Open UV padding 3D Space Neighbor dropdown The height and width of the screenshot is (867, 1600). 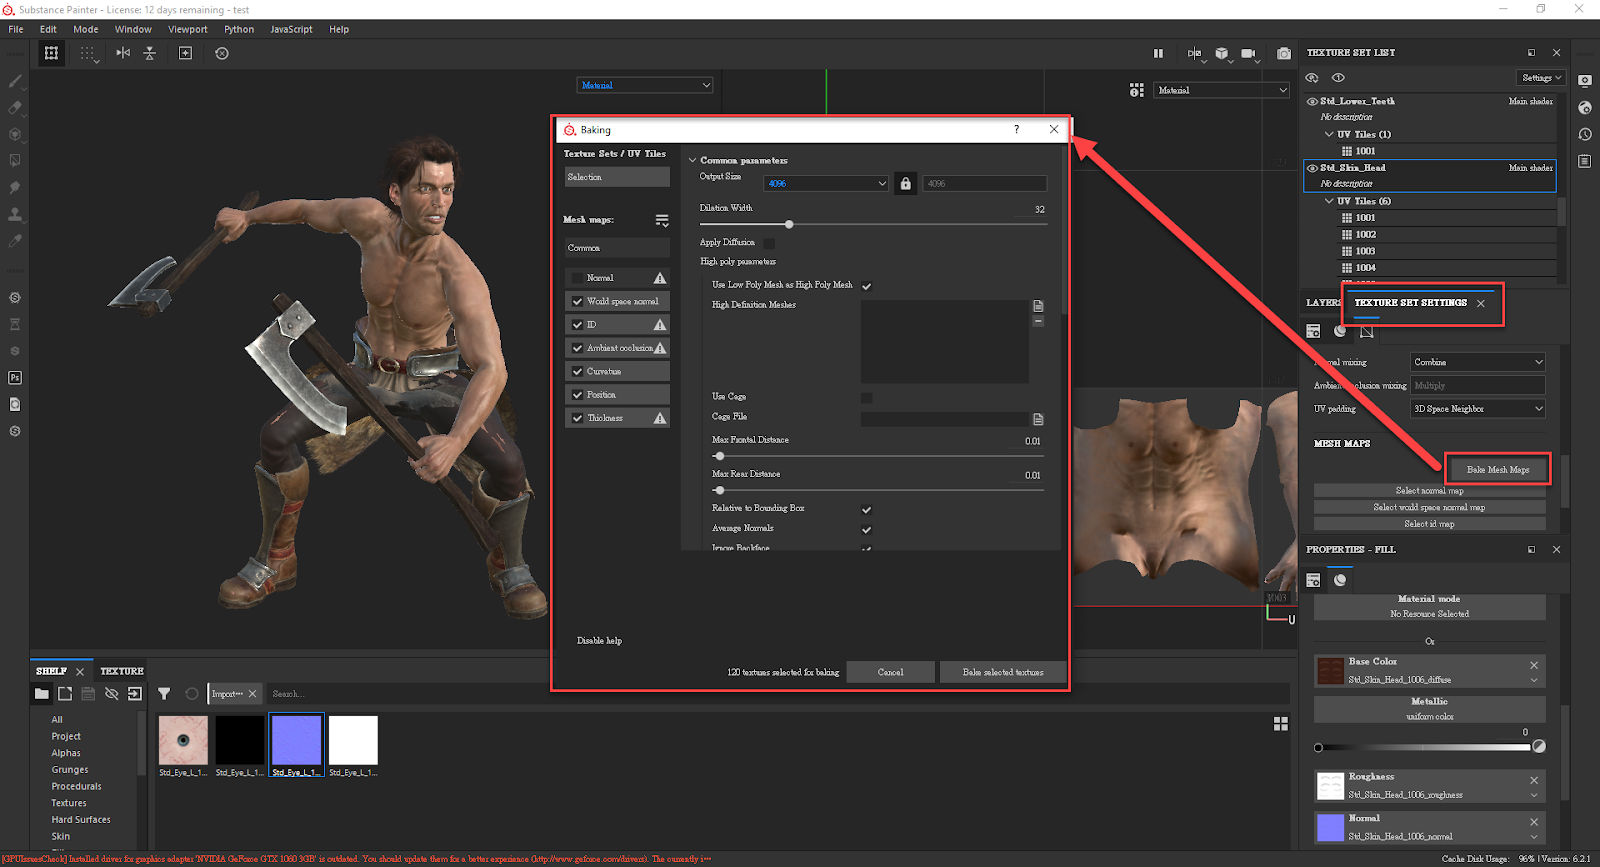[1478, 408]
